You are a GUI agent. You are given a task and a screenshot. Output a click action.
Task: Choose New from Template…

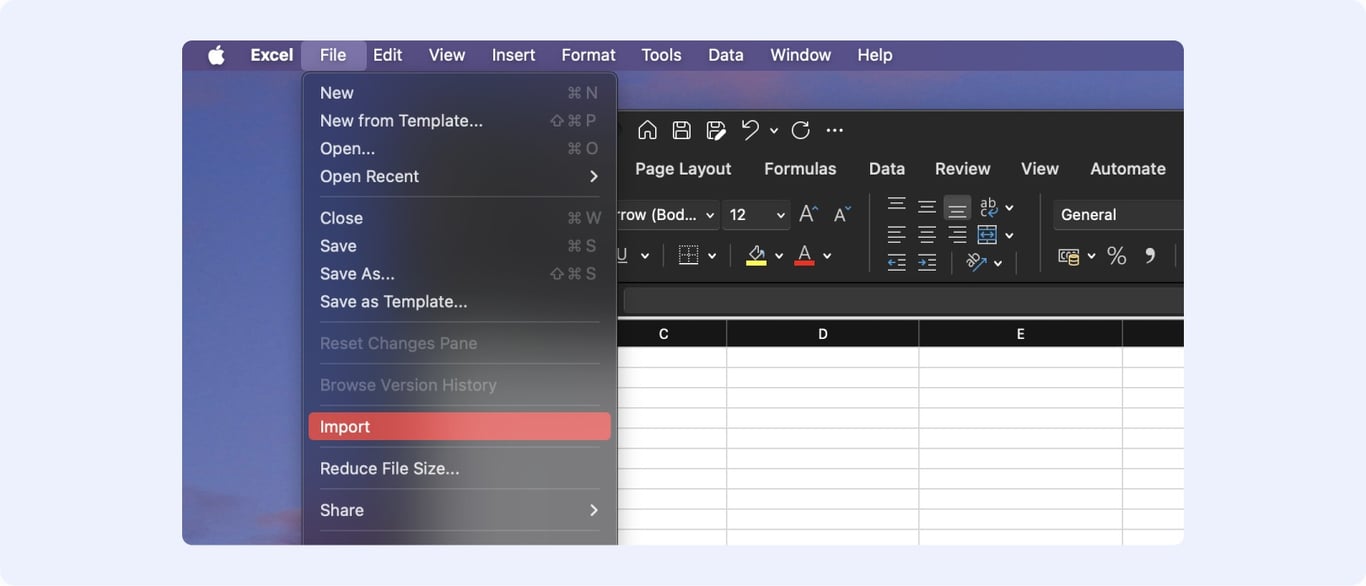point(459,121)
